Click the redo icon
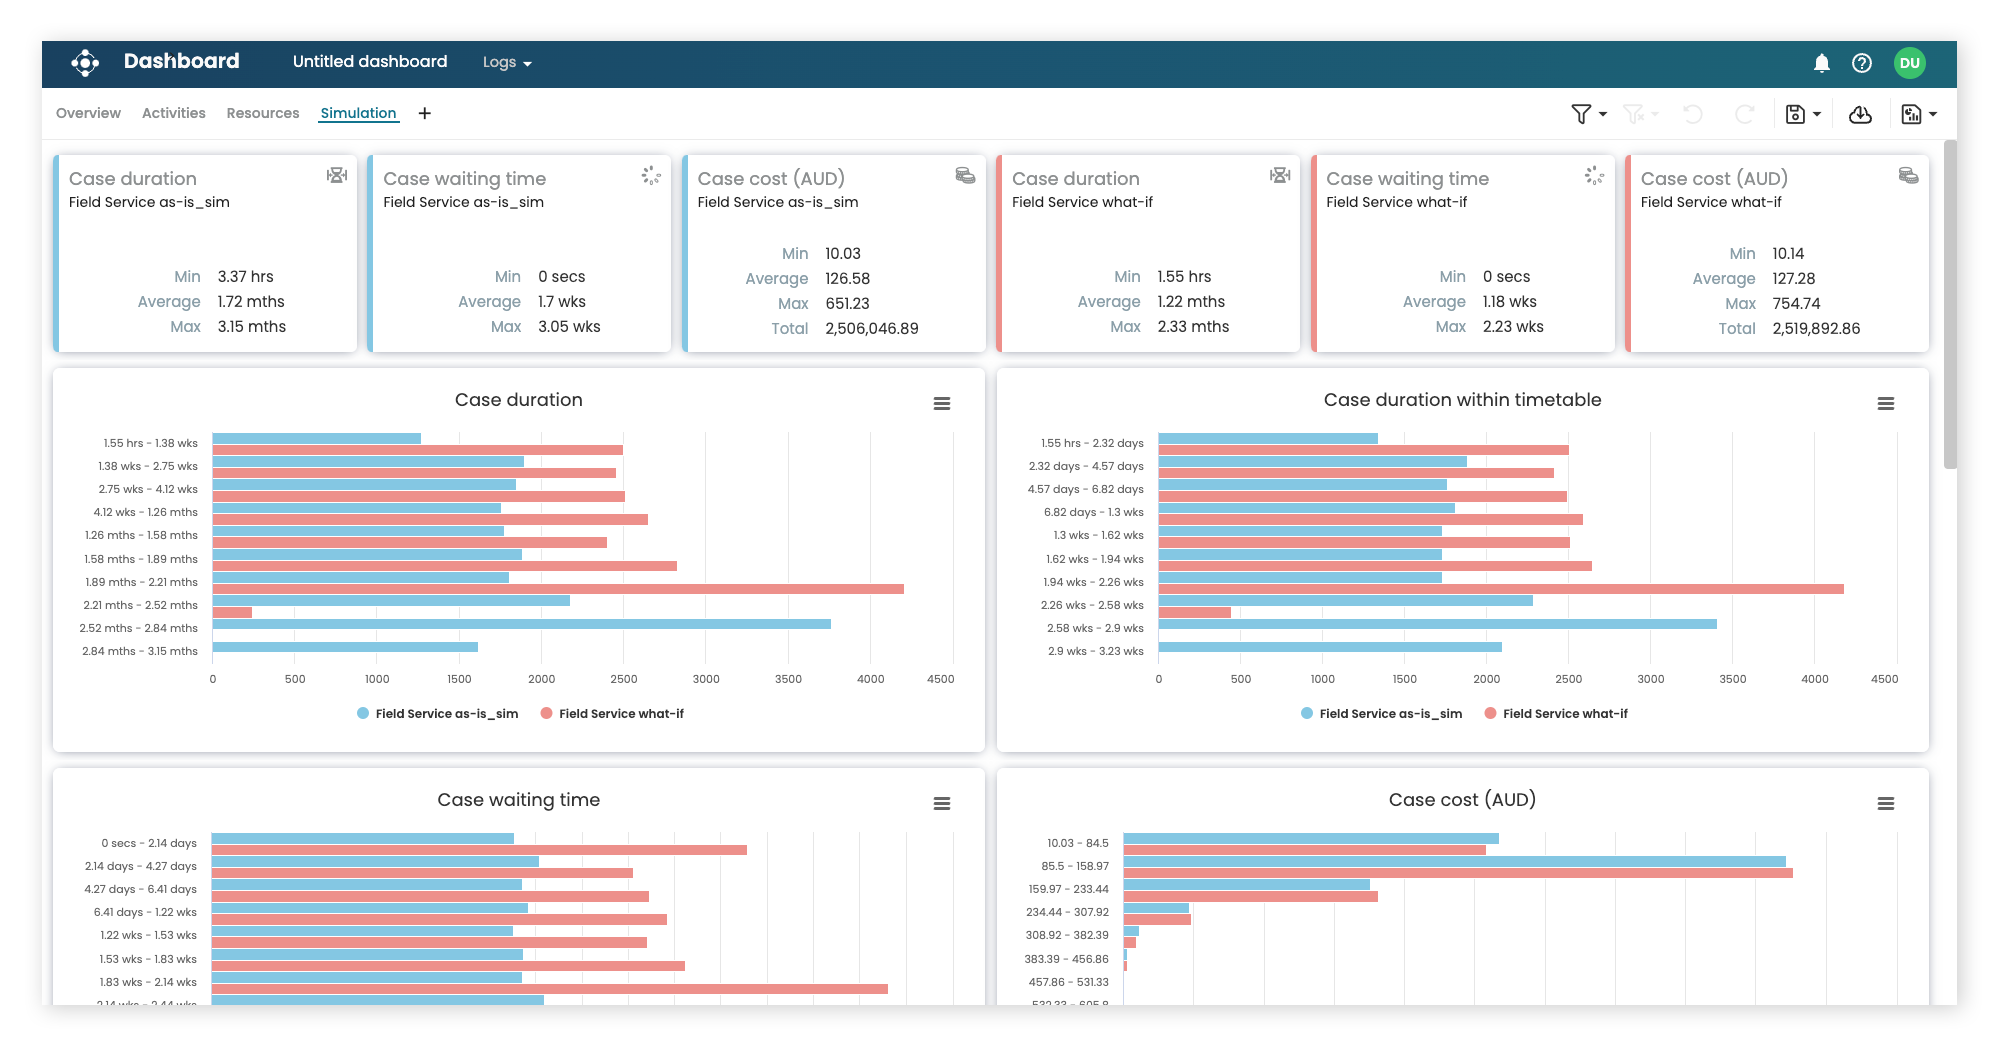Image resolution: width=2000 pixels, height=1046 pixels. [x=1744, y=114]
